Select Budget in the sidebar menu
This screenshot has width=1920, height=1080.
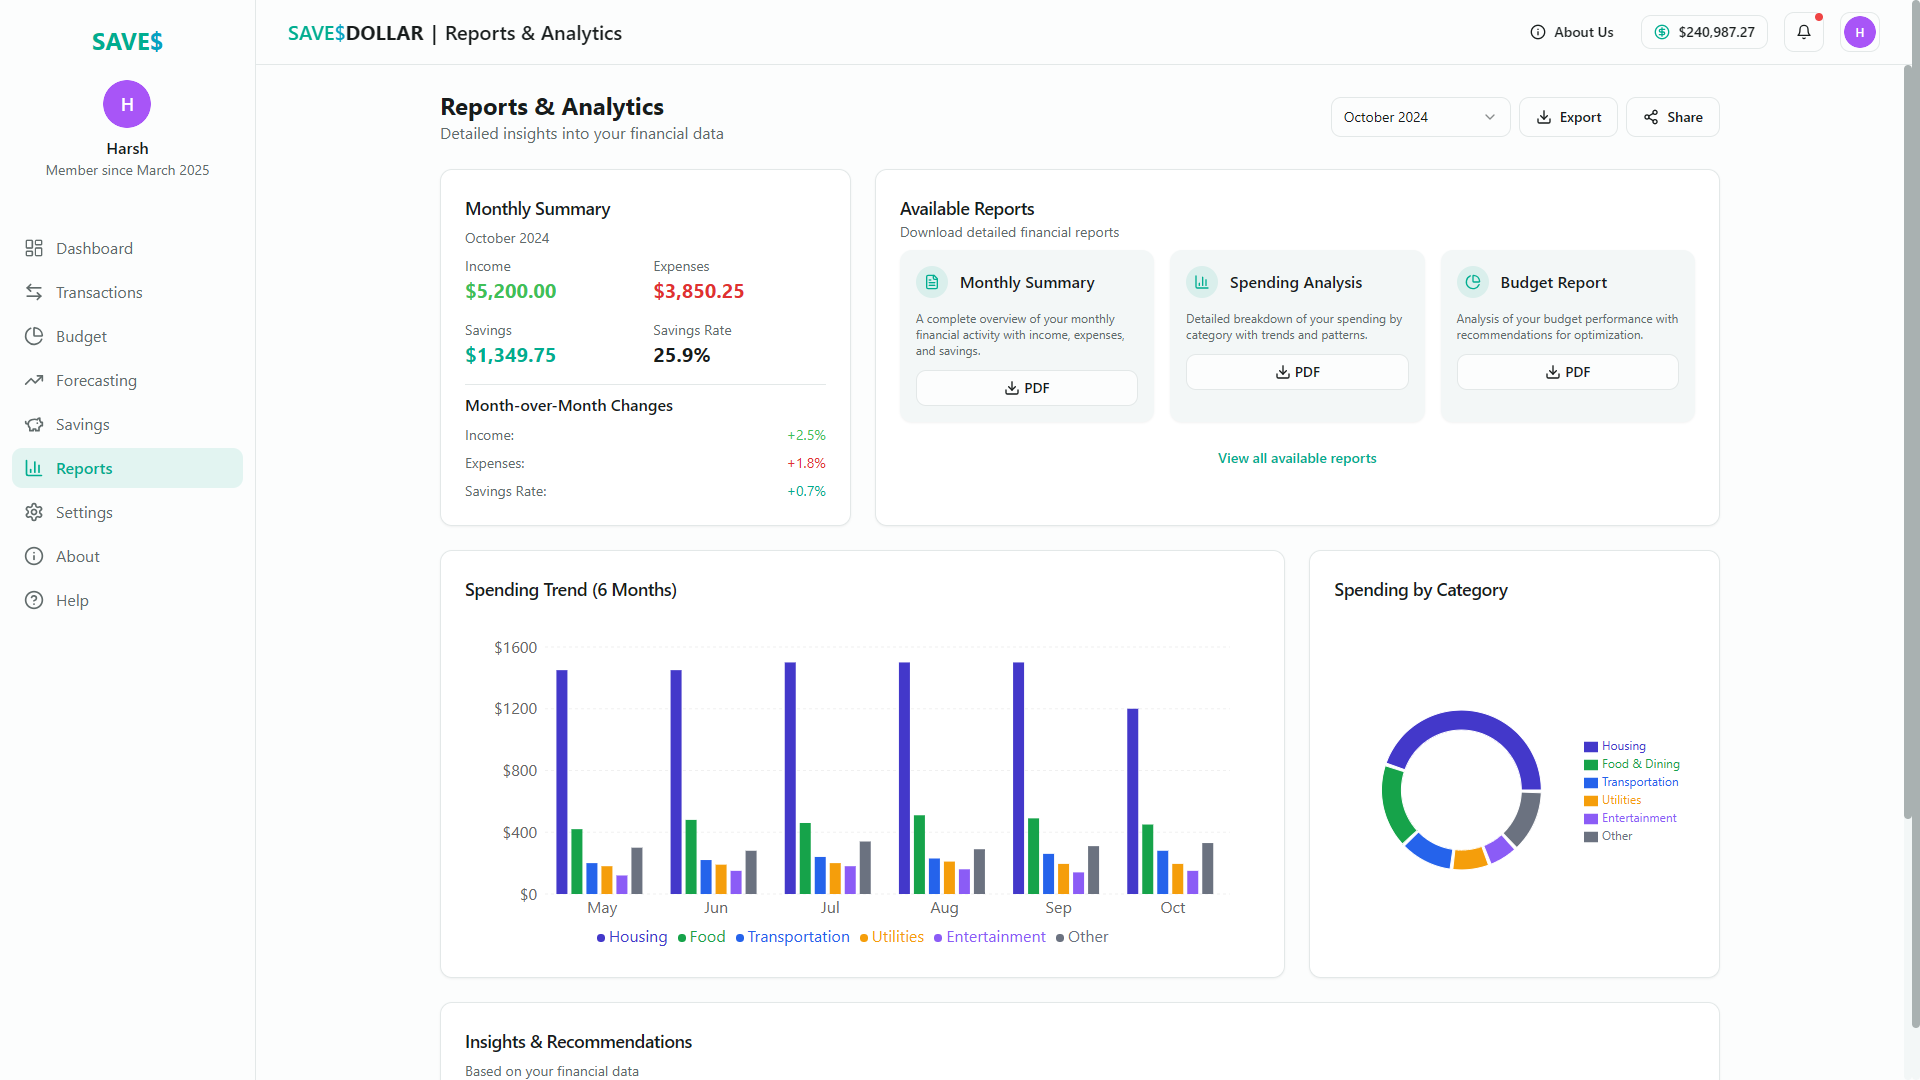tap(81, 336)
